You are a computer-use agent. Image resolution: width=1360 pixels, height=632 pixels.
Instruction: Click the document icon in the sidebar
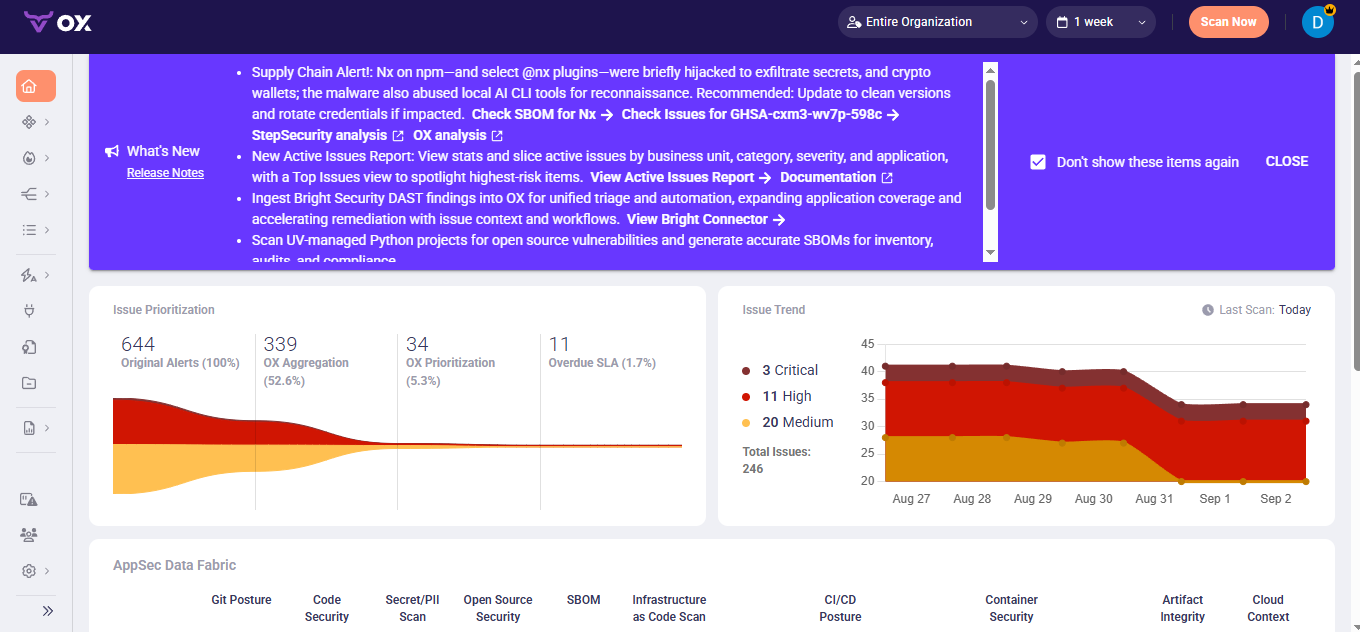pos(29,427)
